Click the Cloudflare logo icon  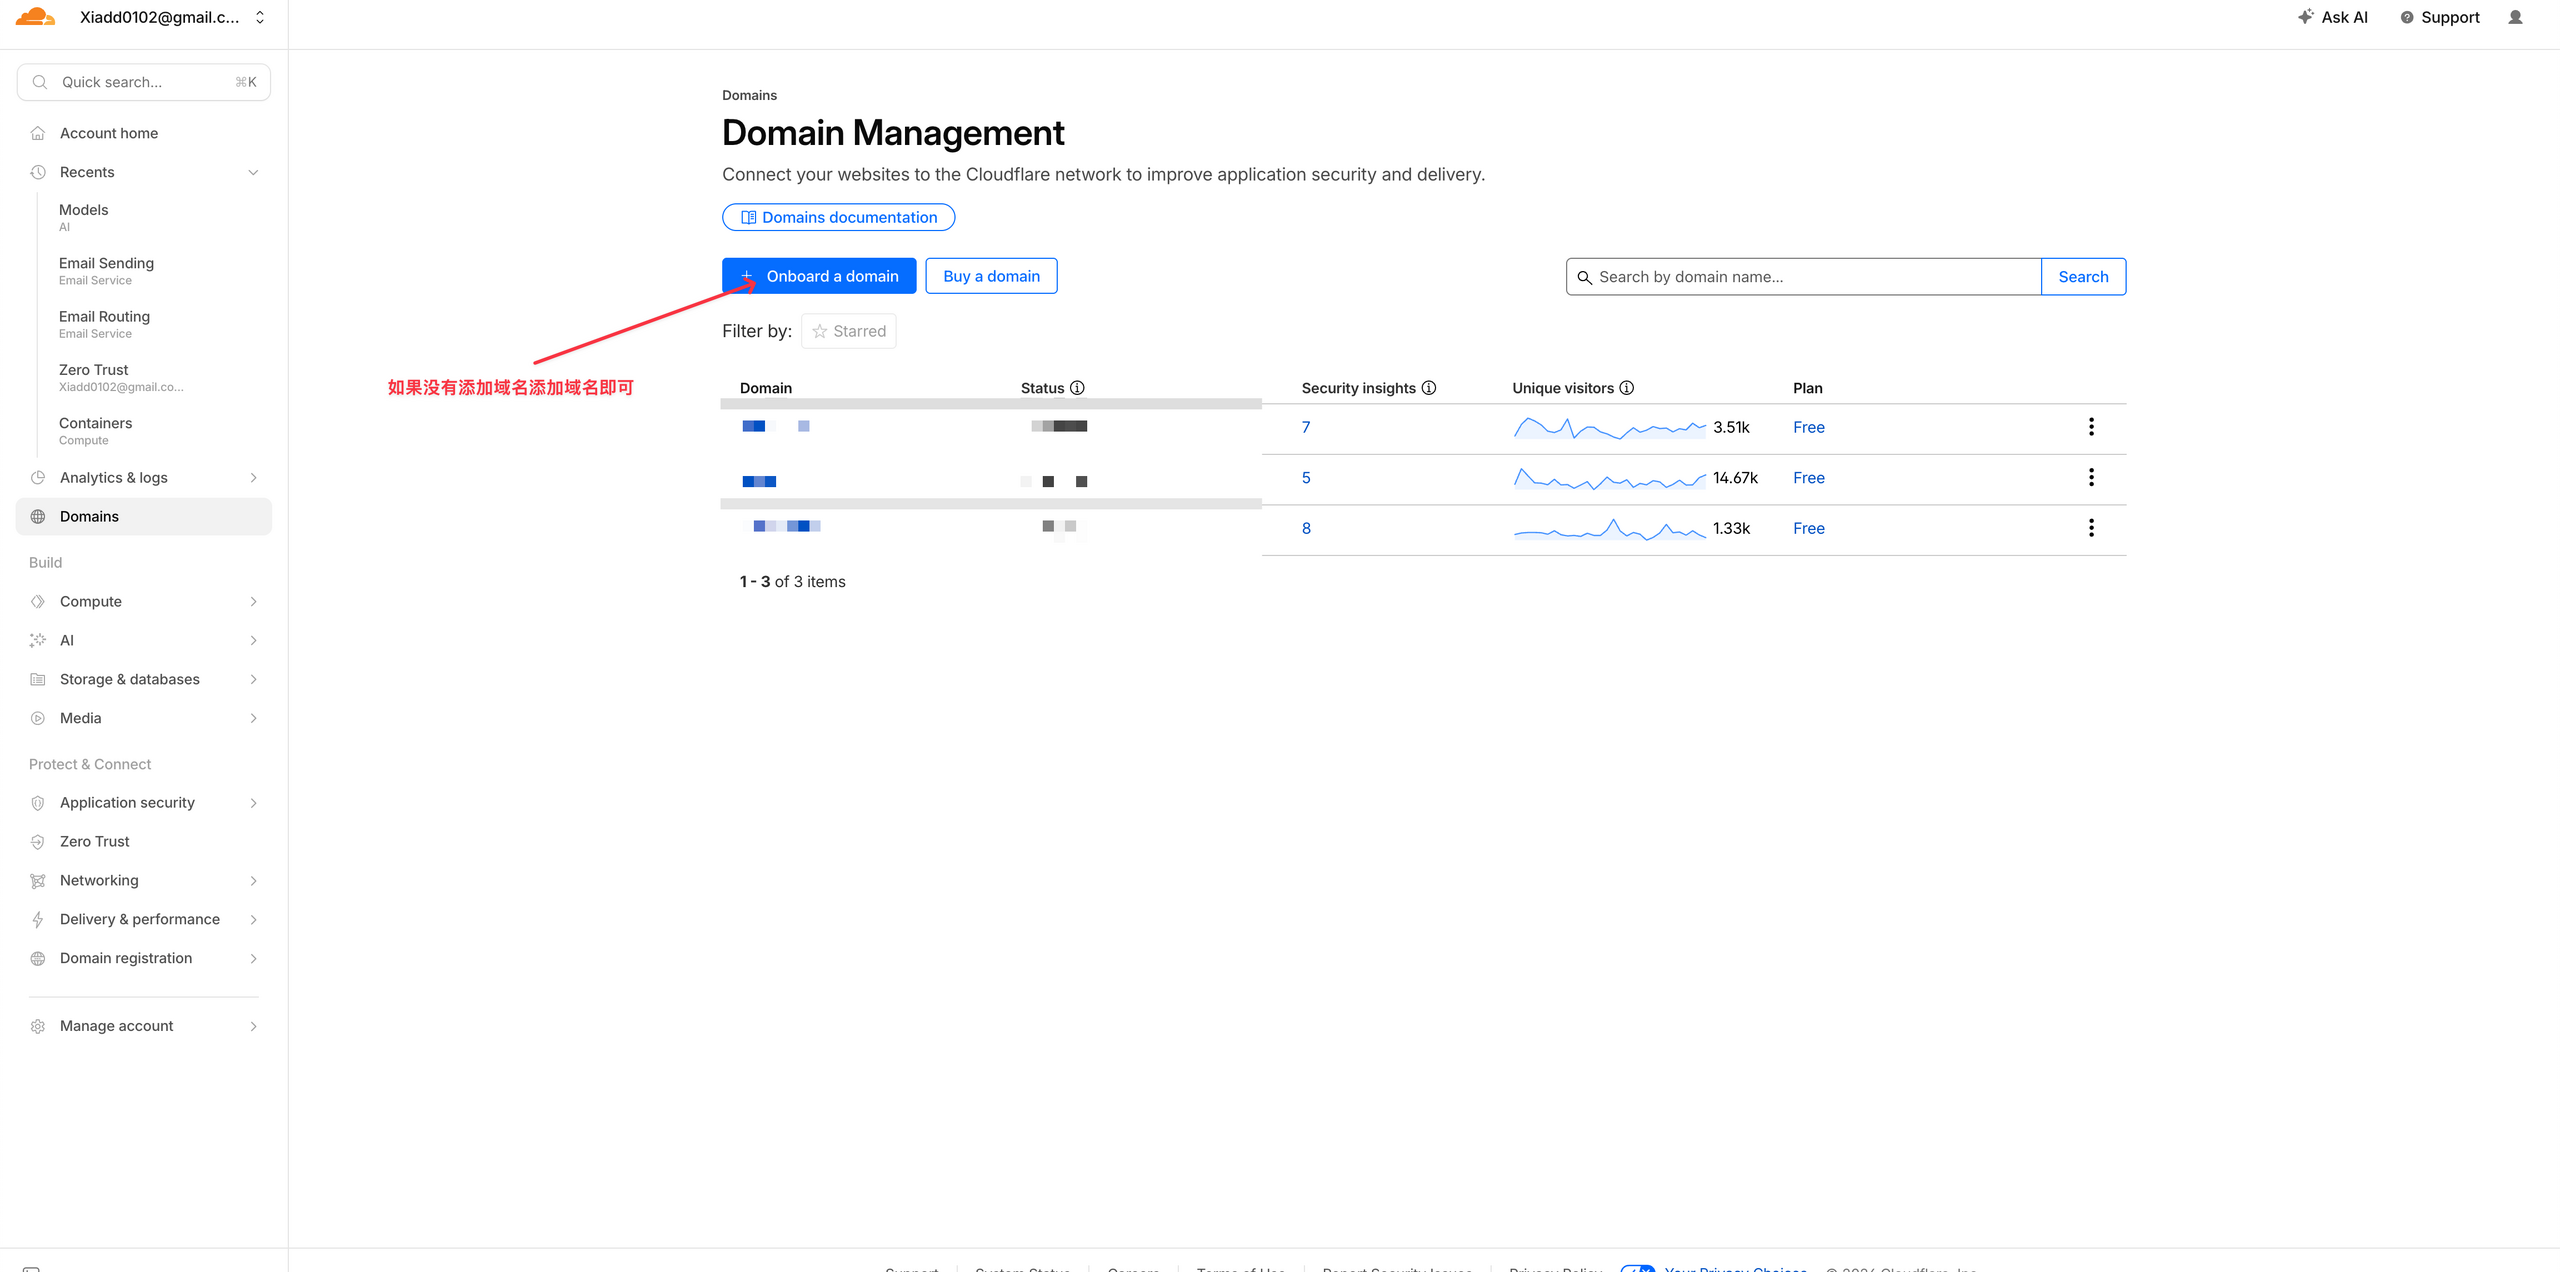point(35,17)
